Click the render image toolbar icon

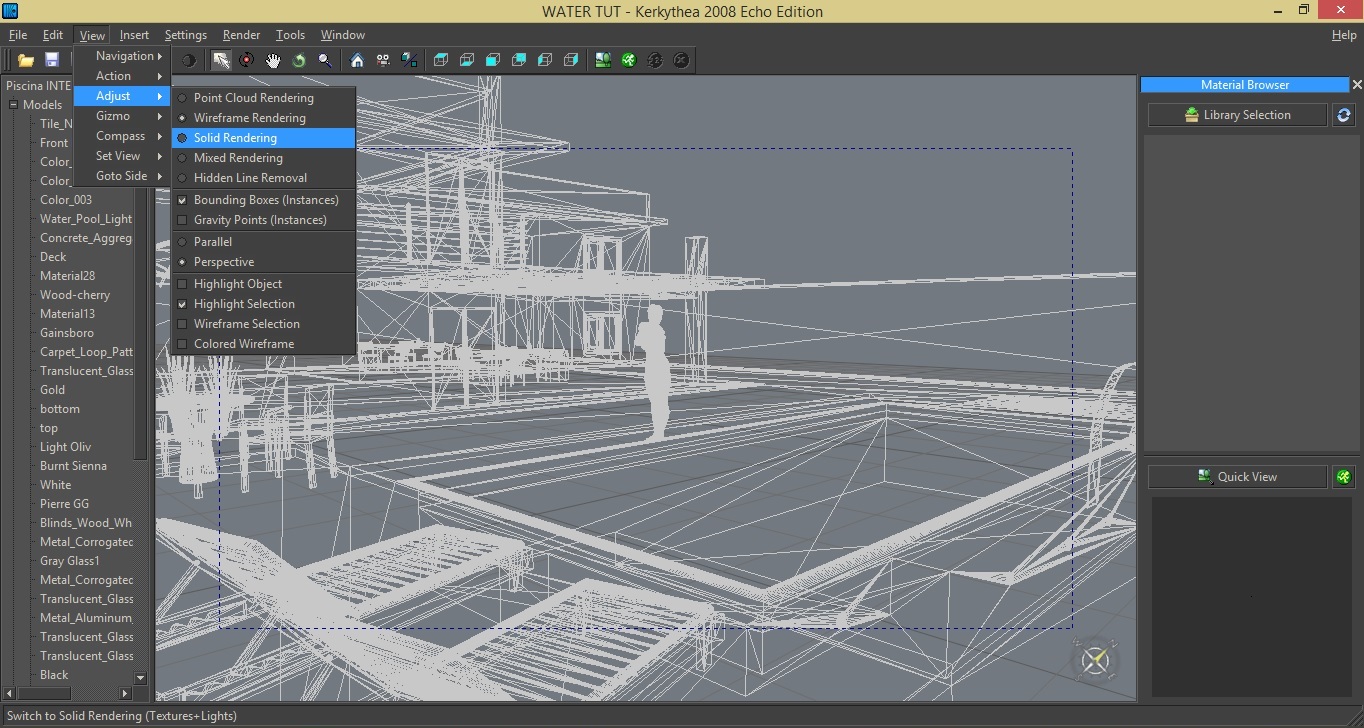602,60
